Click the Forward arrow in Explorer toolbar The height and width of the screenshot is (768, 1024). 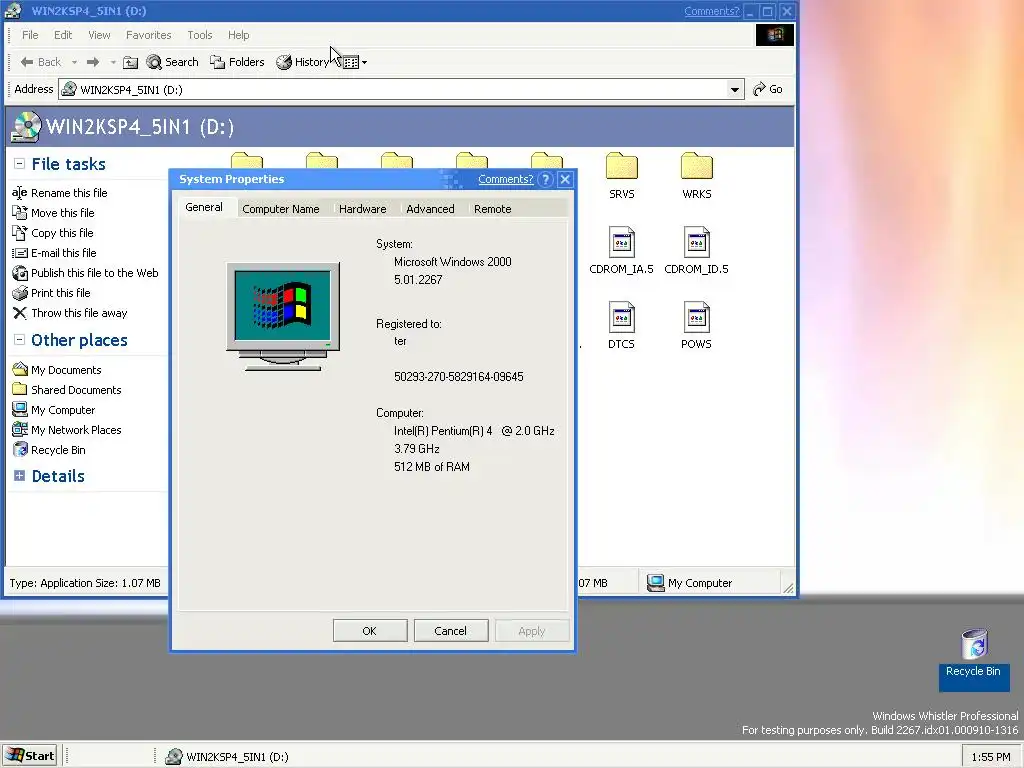(93, 62)
